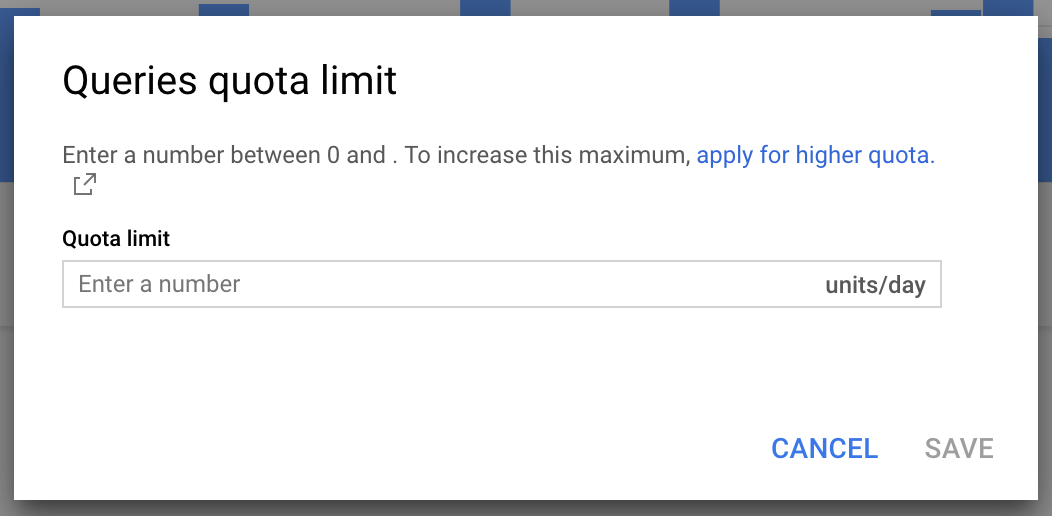Open the "apply for higher quota" link

815,156
